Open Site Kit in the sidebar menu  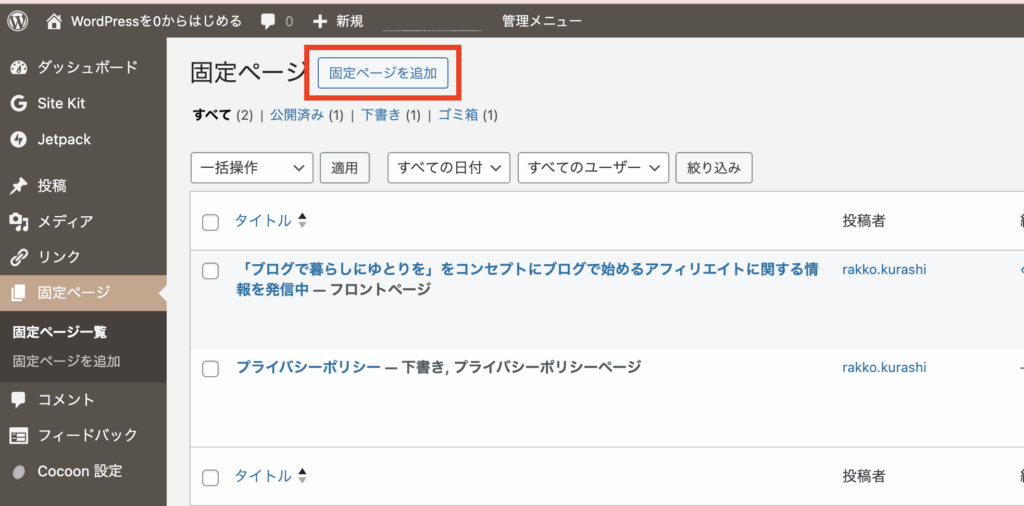tap(61, 103)
